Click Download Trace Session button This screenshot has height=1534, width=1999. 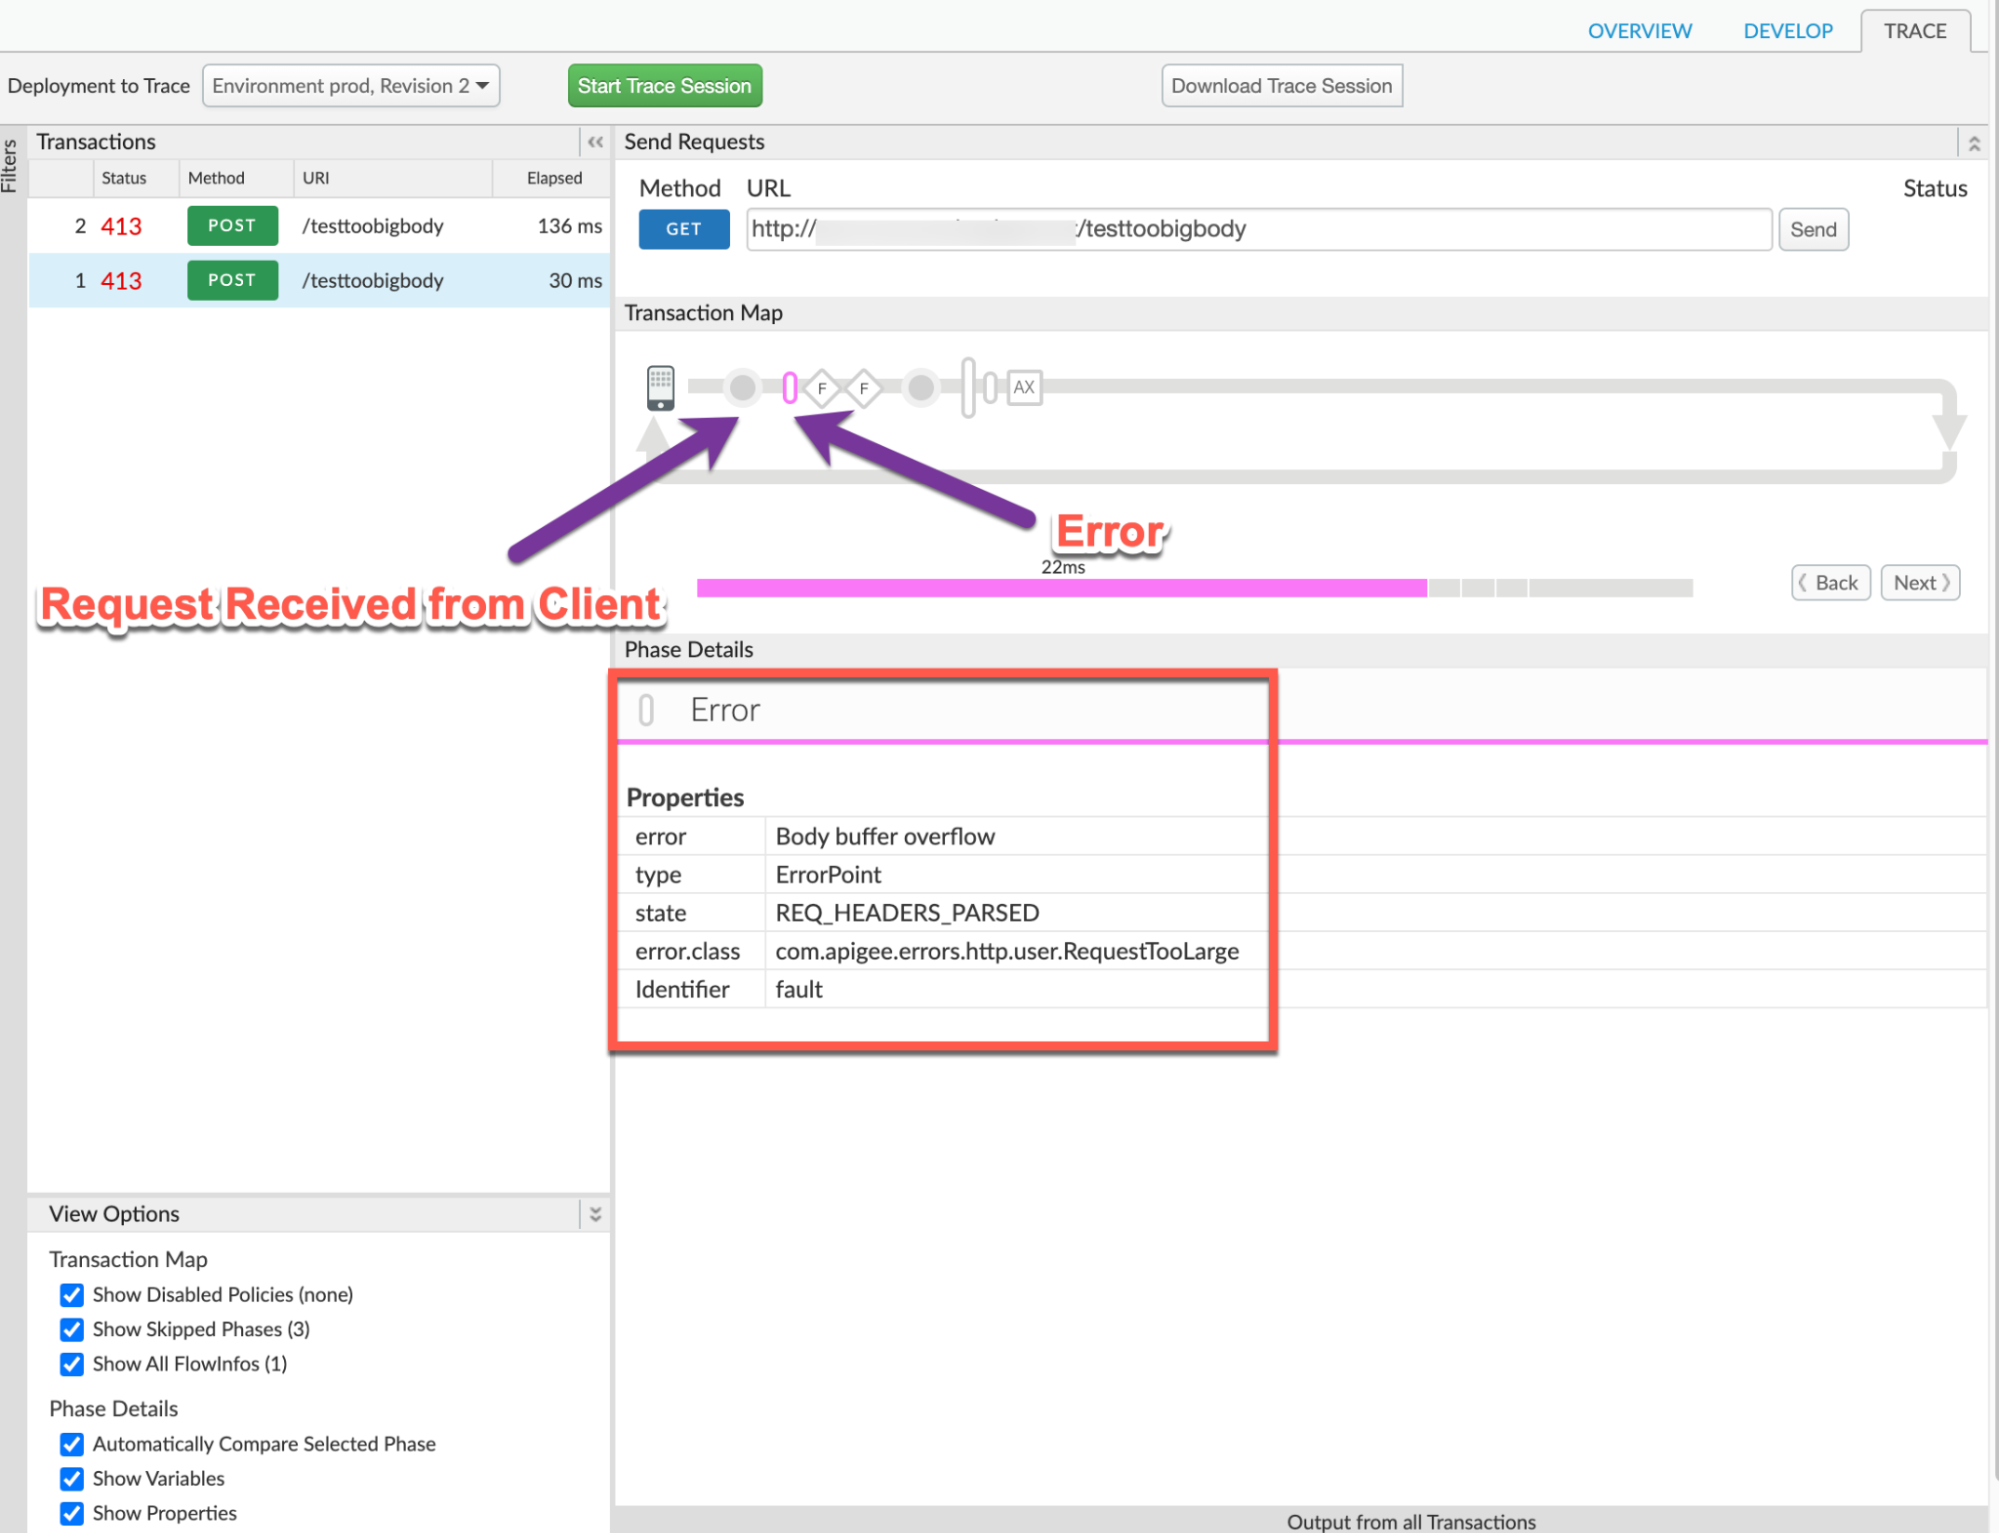[x=1281, y=86]
